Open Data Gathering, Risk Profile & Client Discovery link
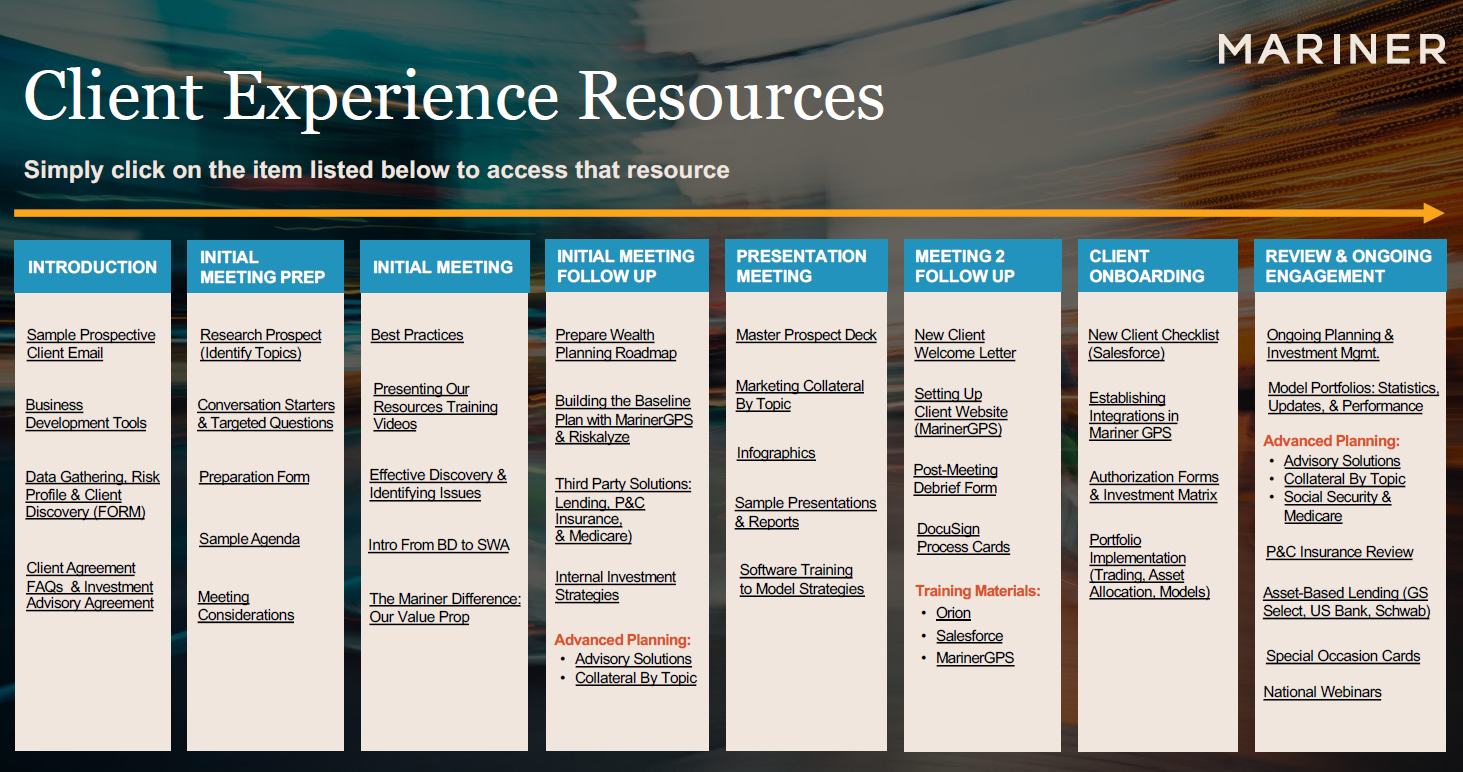This screenshot has height=772, width=1463. (x=93, y=494)
